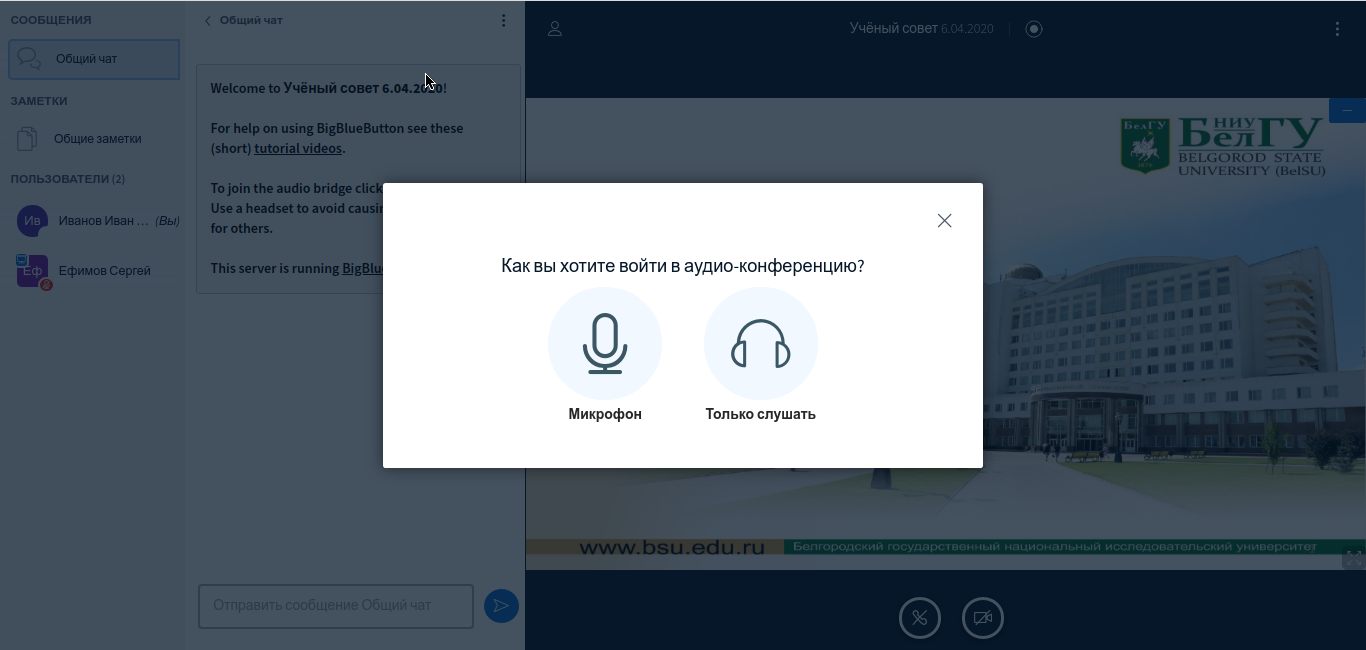Open chat options three-dot menu
The height and width of the screenshot is (650, 1366).
pos(503,20)
